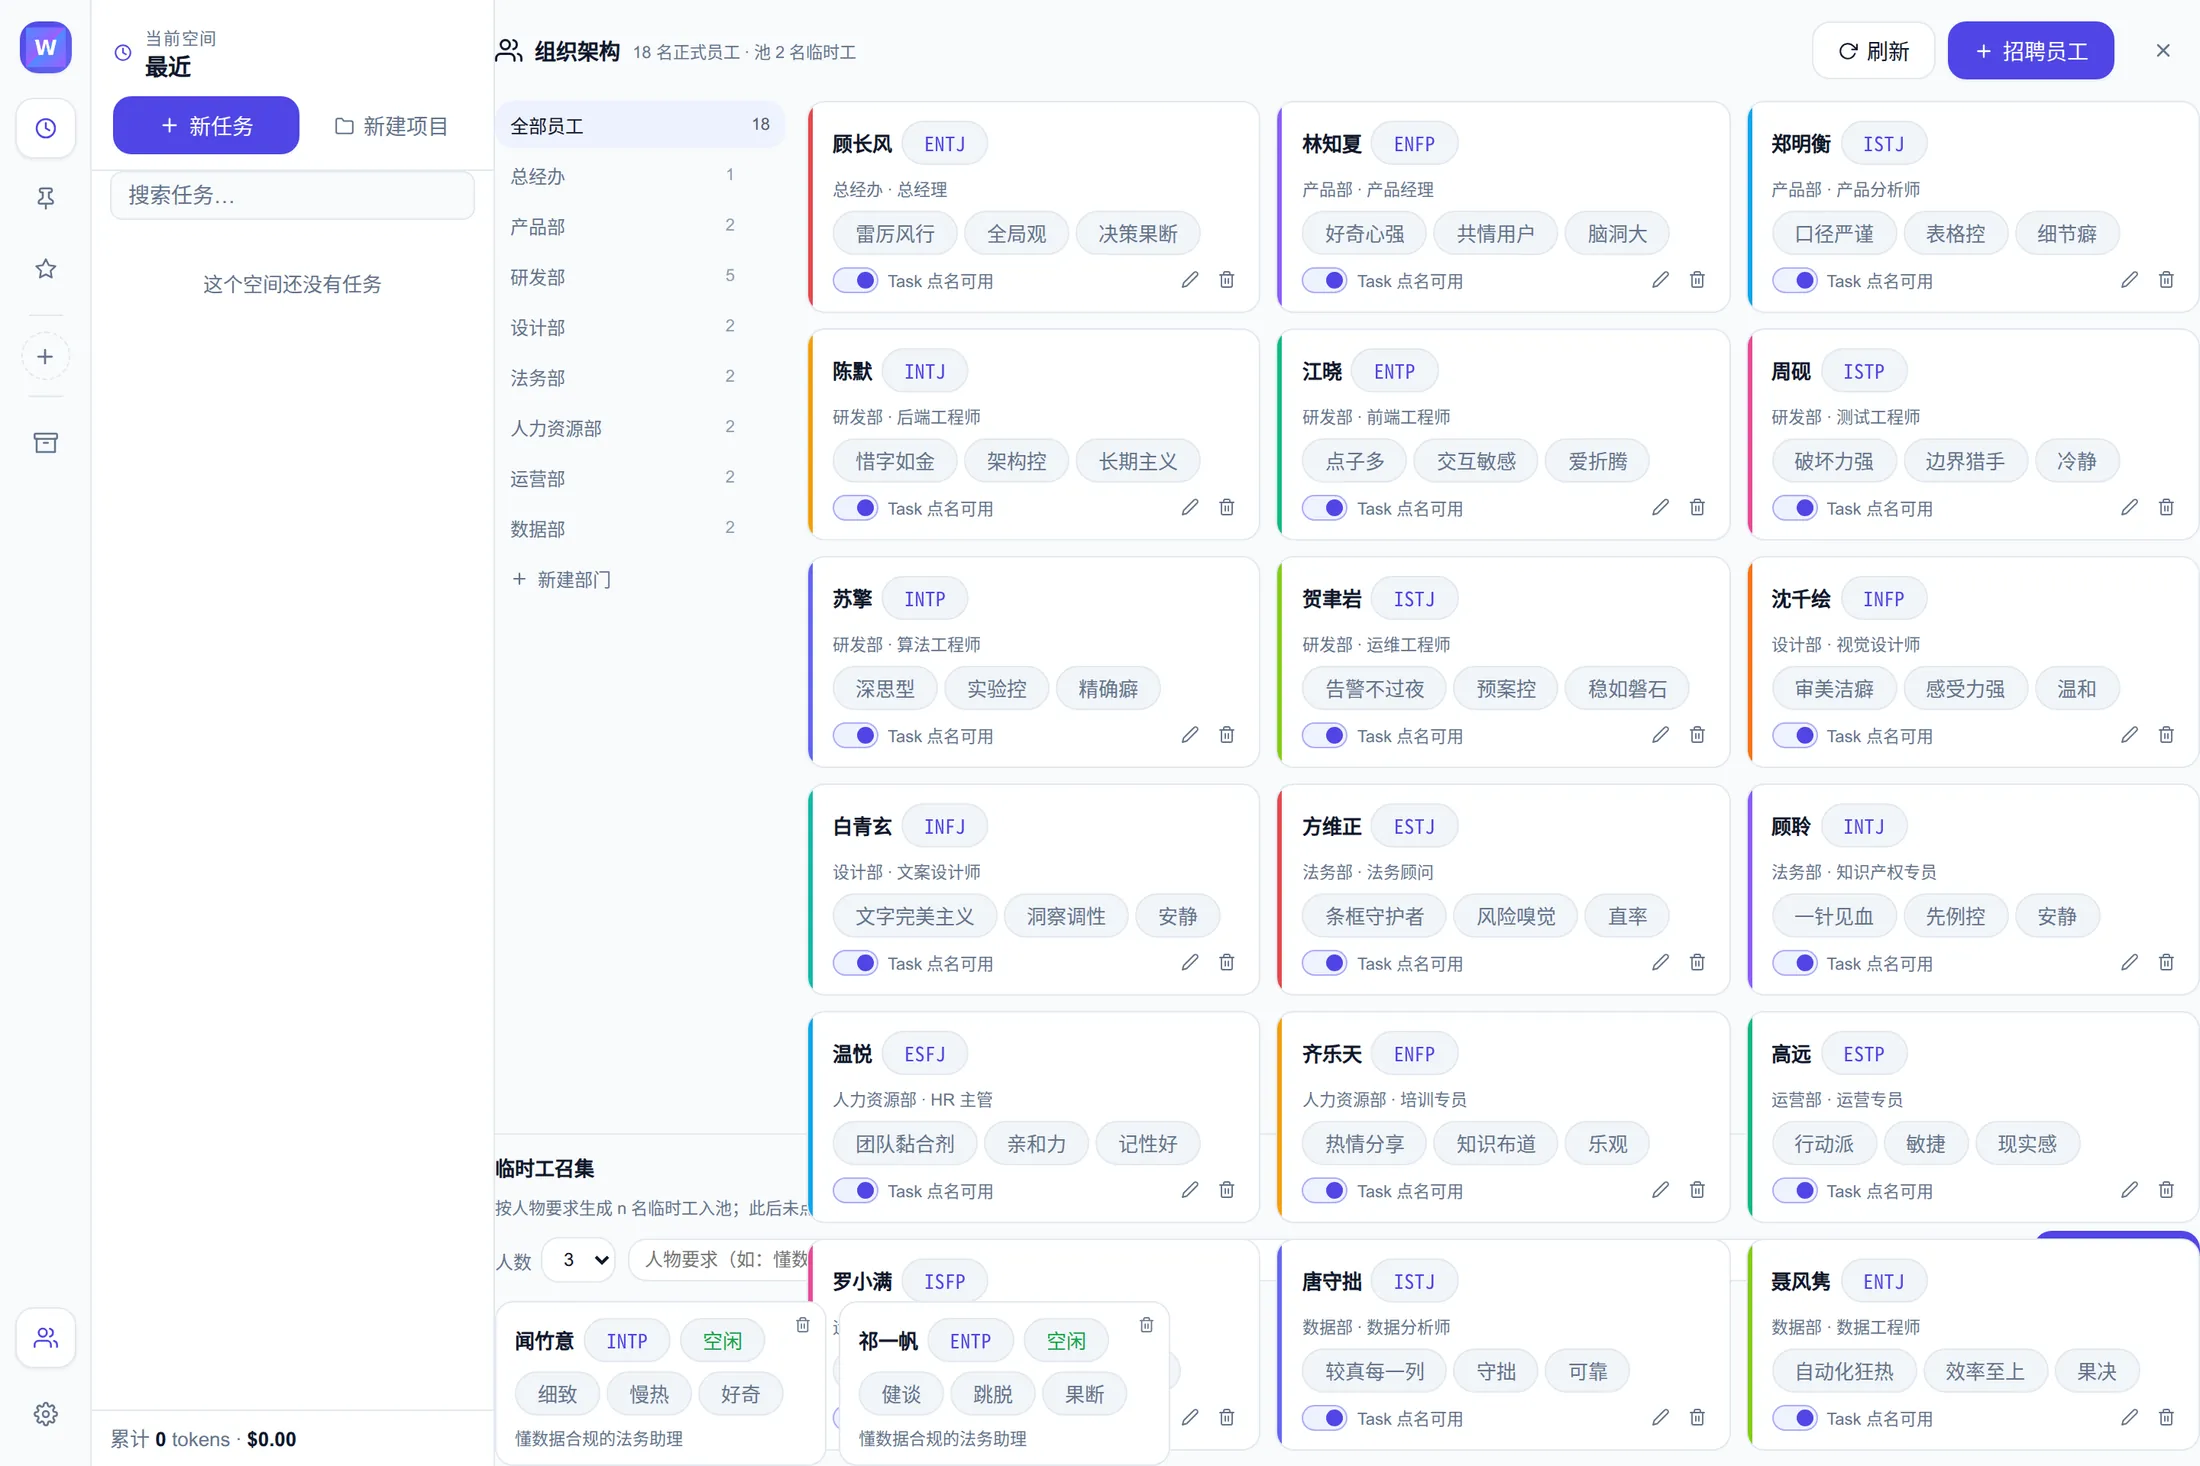Edit employee 周砚 with pencil icon
This screenshot has width=2200, height=1466.
2129,508
